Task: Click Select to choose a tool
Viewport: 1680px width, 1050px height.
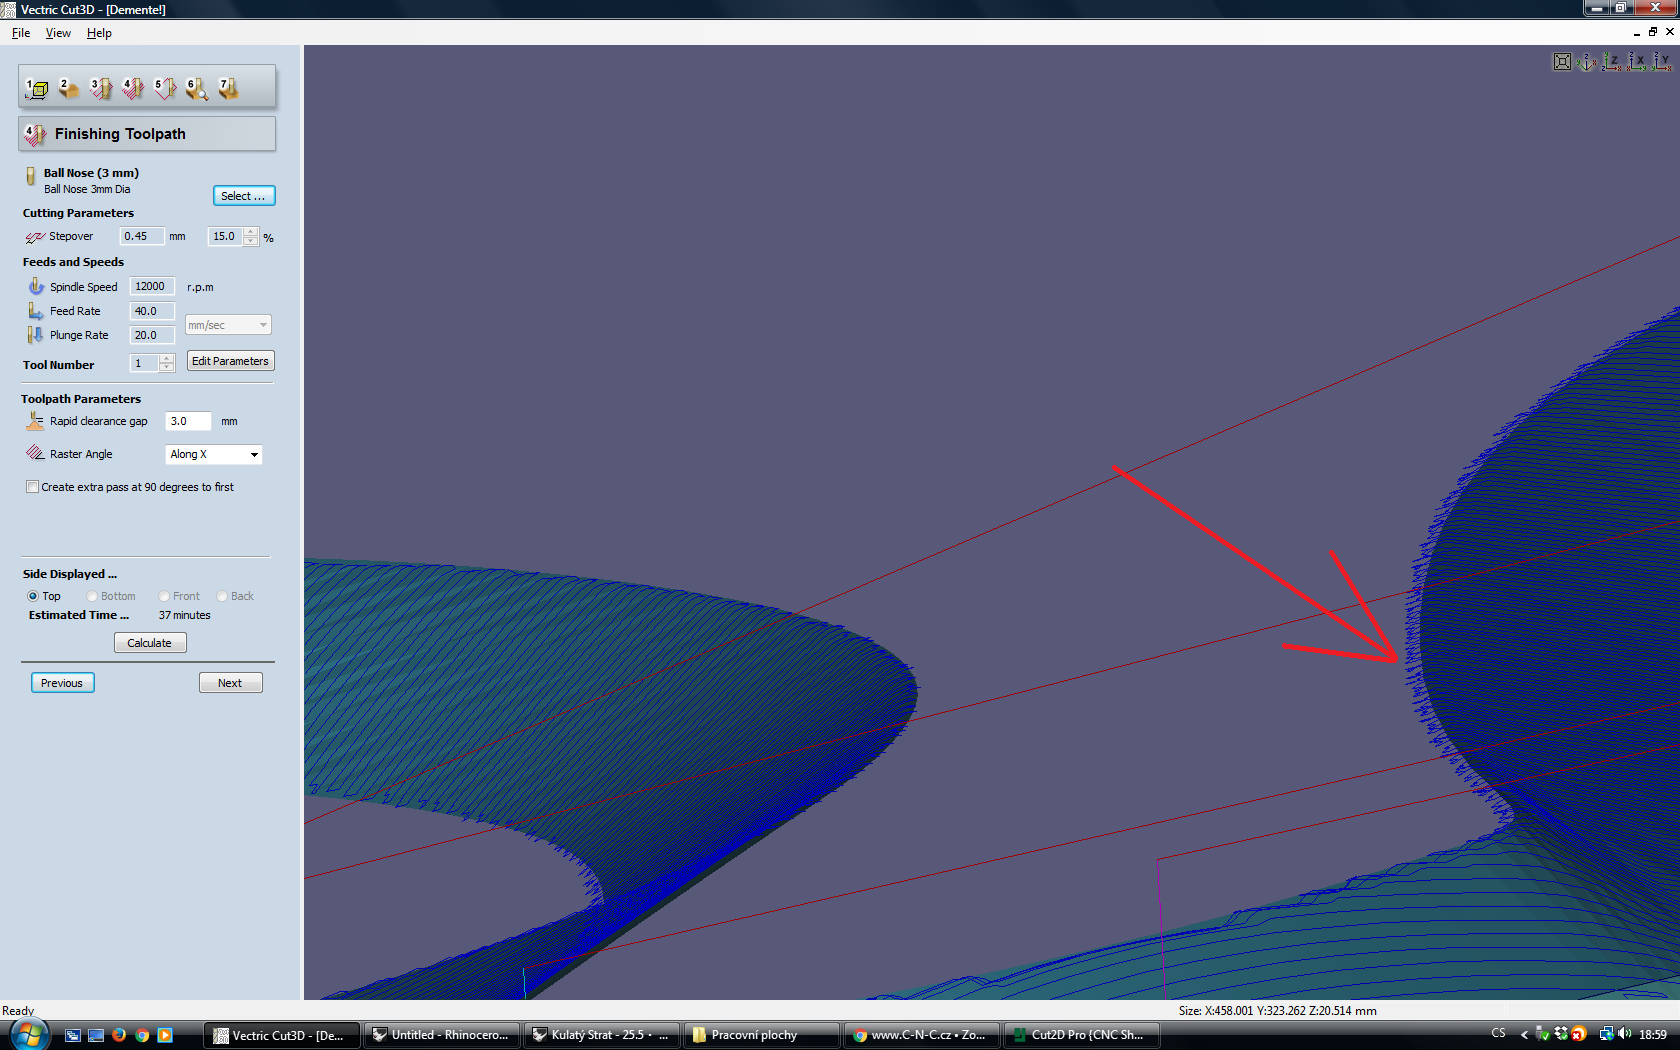Action: pyautogui.click(x=243, y=196)
